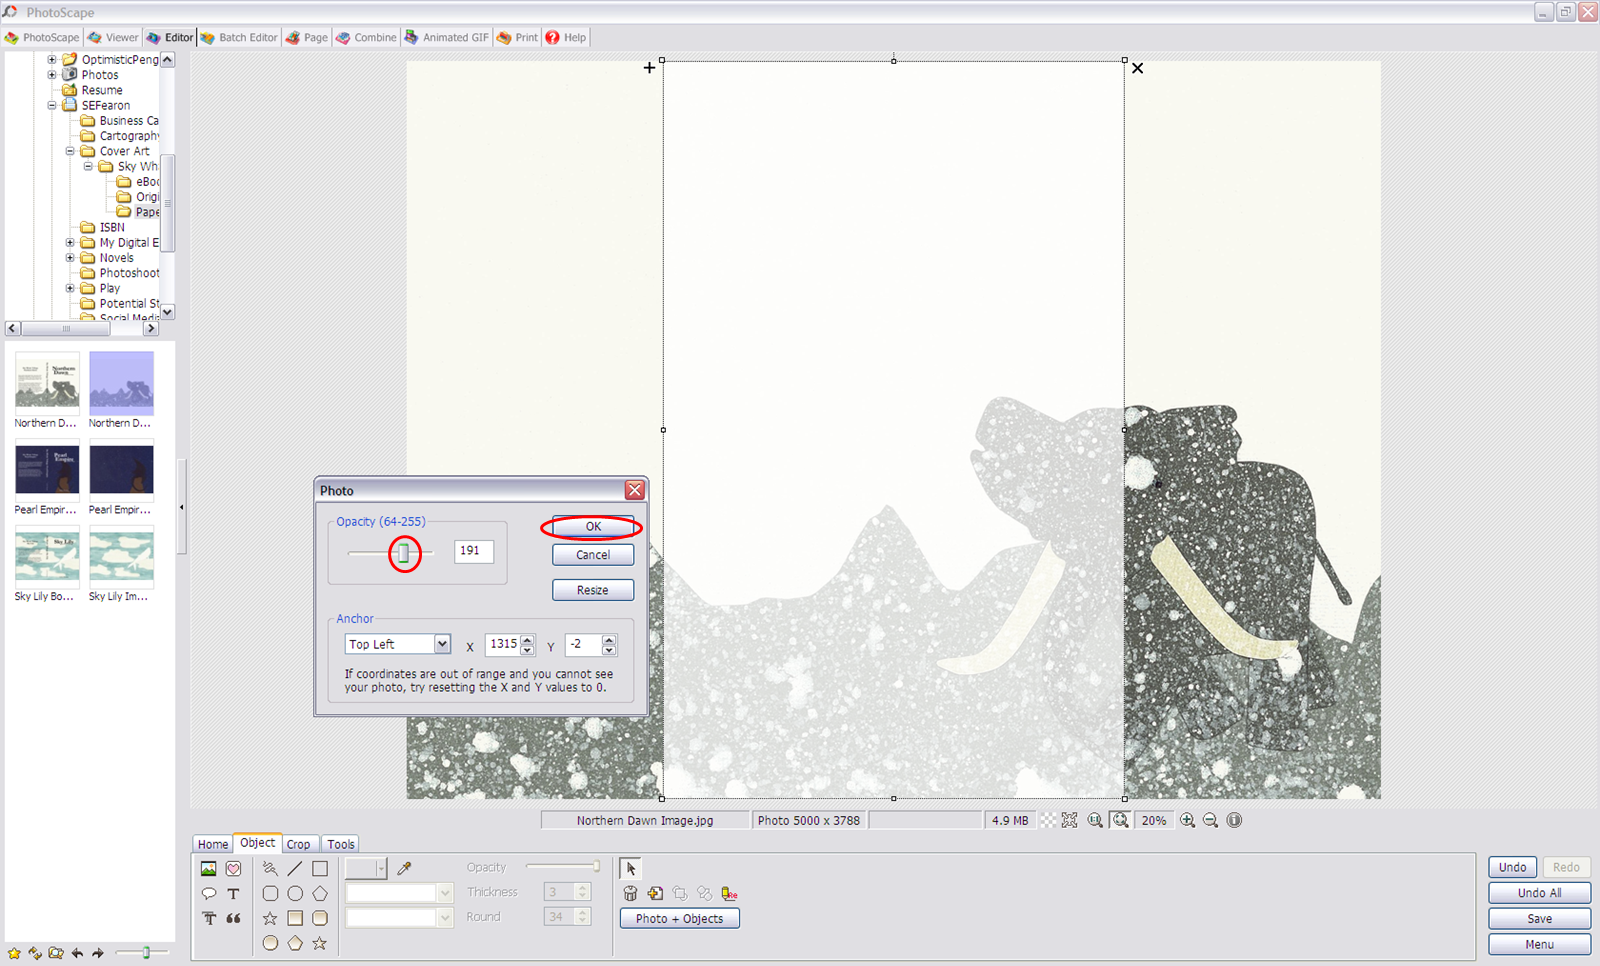The image size is (1600, 966).
Task: Expand the Novels folder in the tree
Action: tap(69, 257)
